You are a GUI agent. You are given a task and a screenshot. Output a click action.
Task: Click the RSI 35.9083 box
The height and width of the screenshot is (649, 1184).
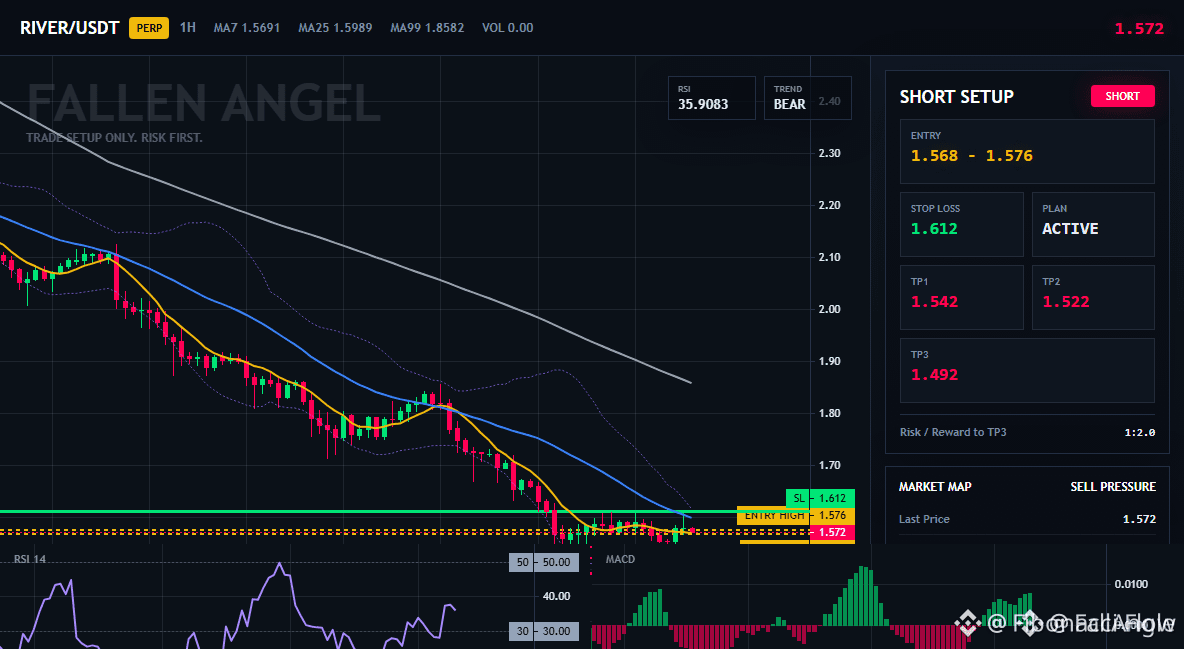pyautogui.click(x=711, y=97)
